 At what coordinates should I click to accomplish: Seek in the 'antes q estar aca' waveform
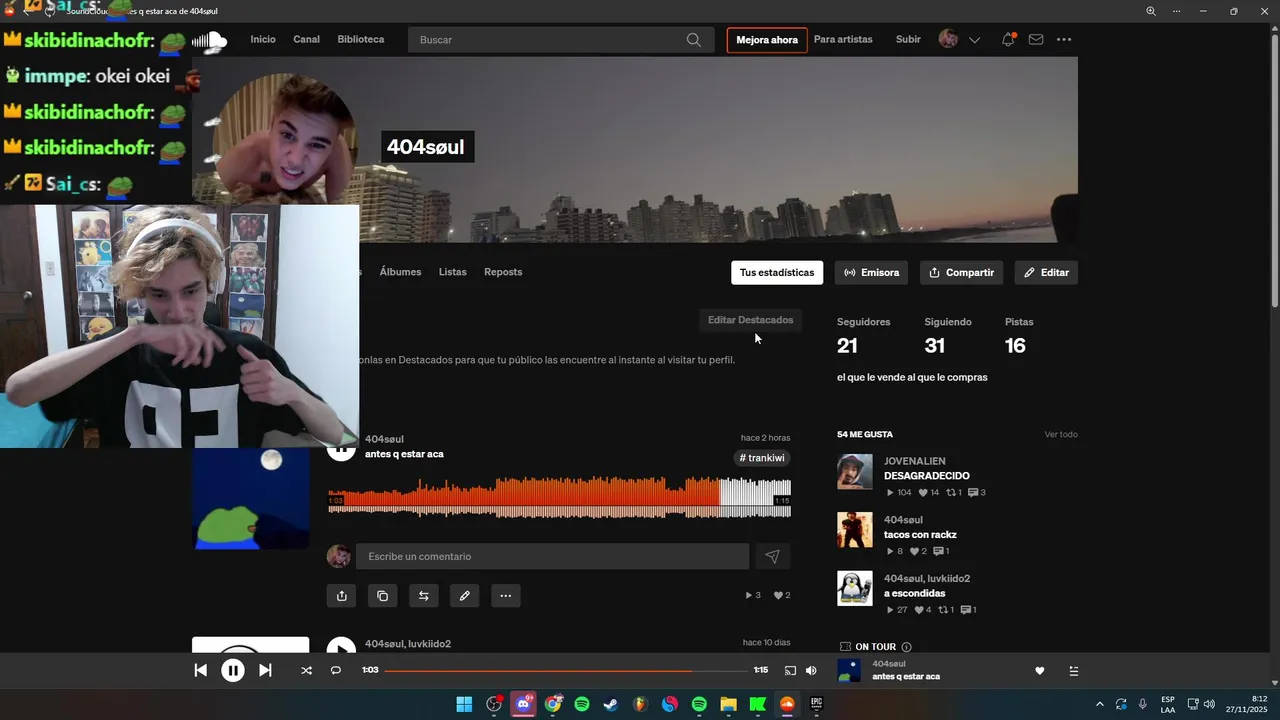tap(559, 498)
